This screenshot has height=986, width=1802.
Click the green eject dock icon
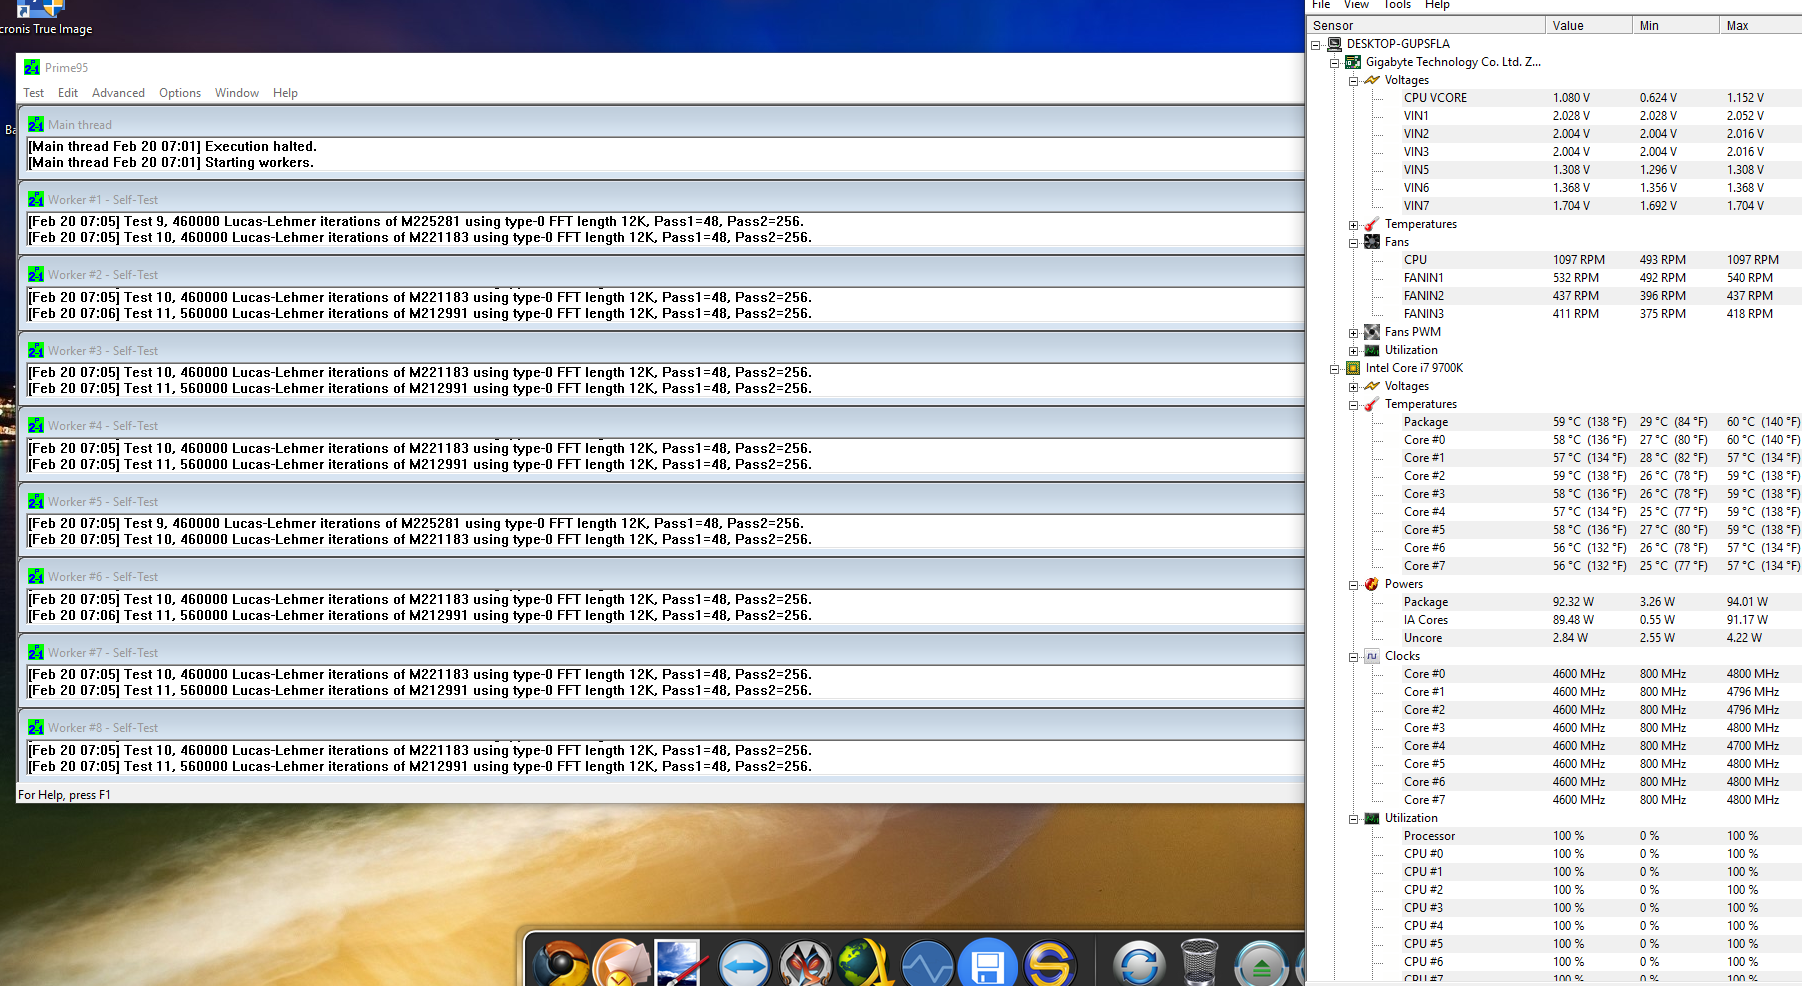pyautogui.click(x=1261, y=965)
